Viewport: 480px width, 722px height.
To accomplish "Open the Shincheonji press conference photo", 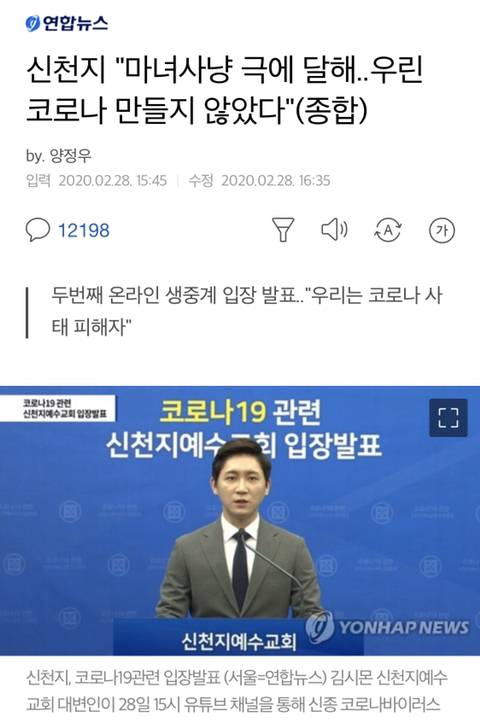I will click(240, 520).
